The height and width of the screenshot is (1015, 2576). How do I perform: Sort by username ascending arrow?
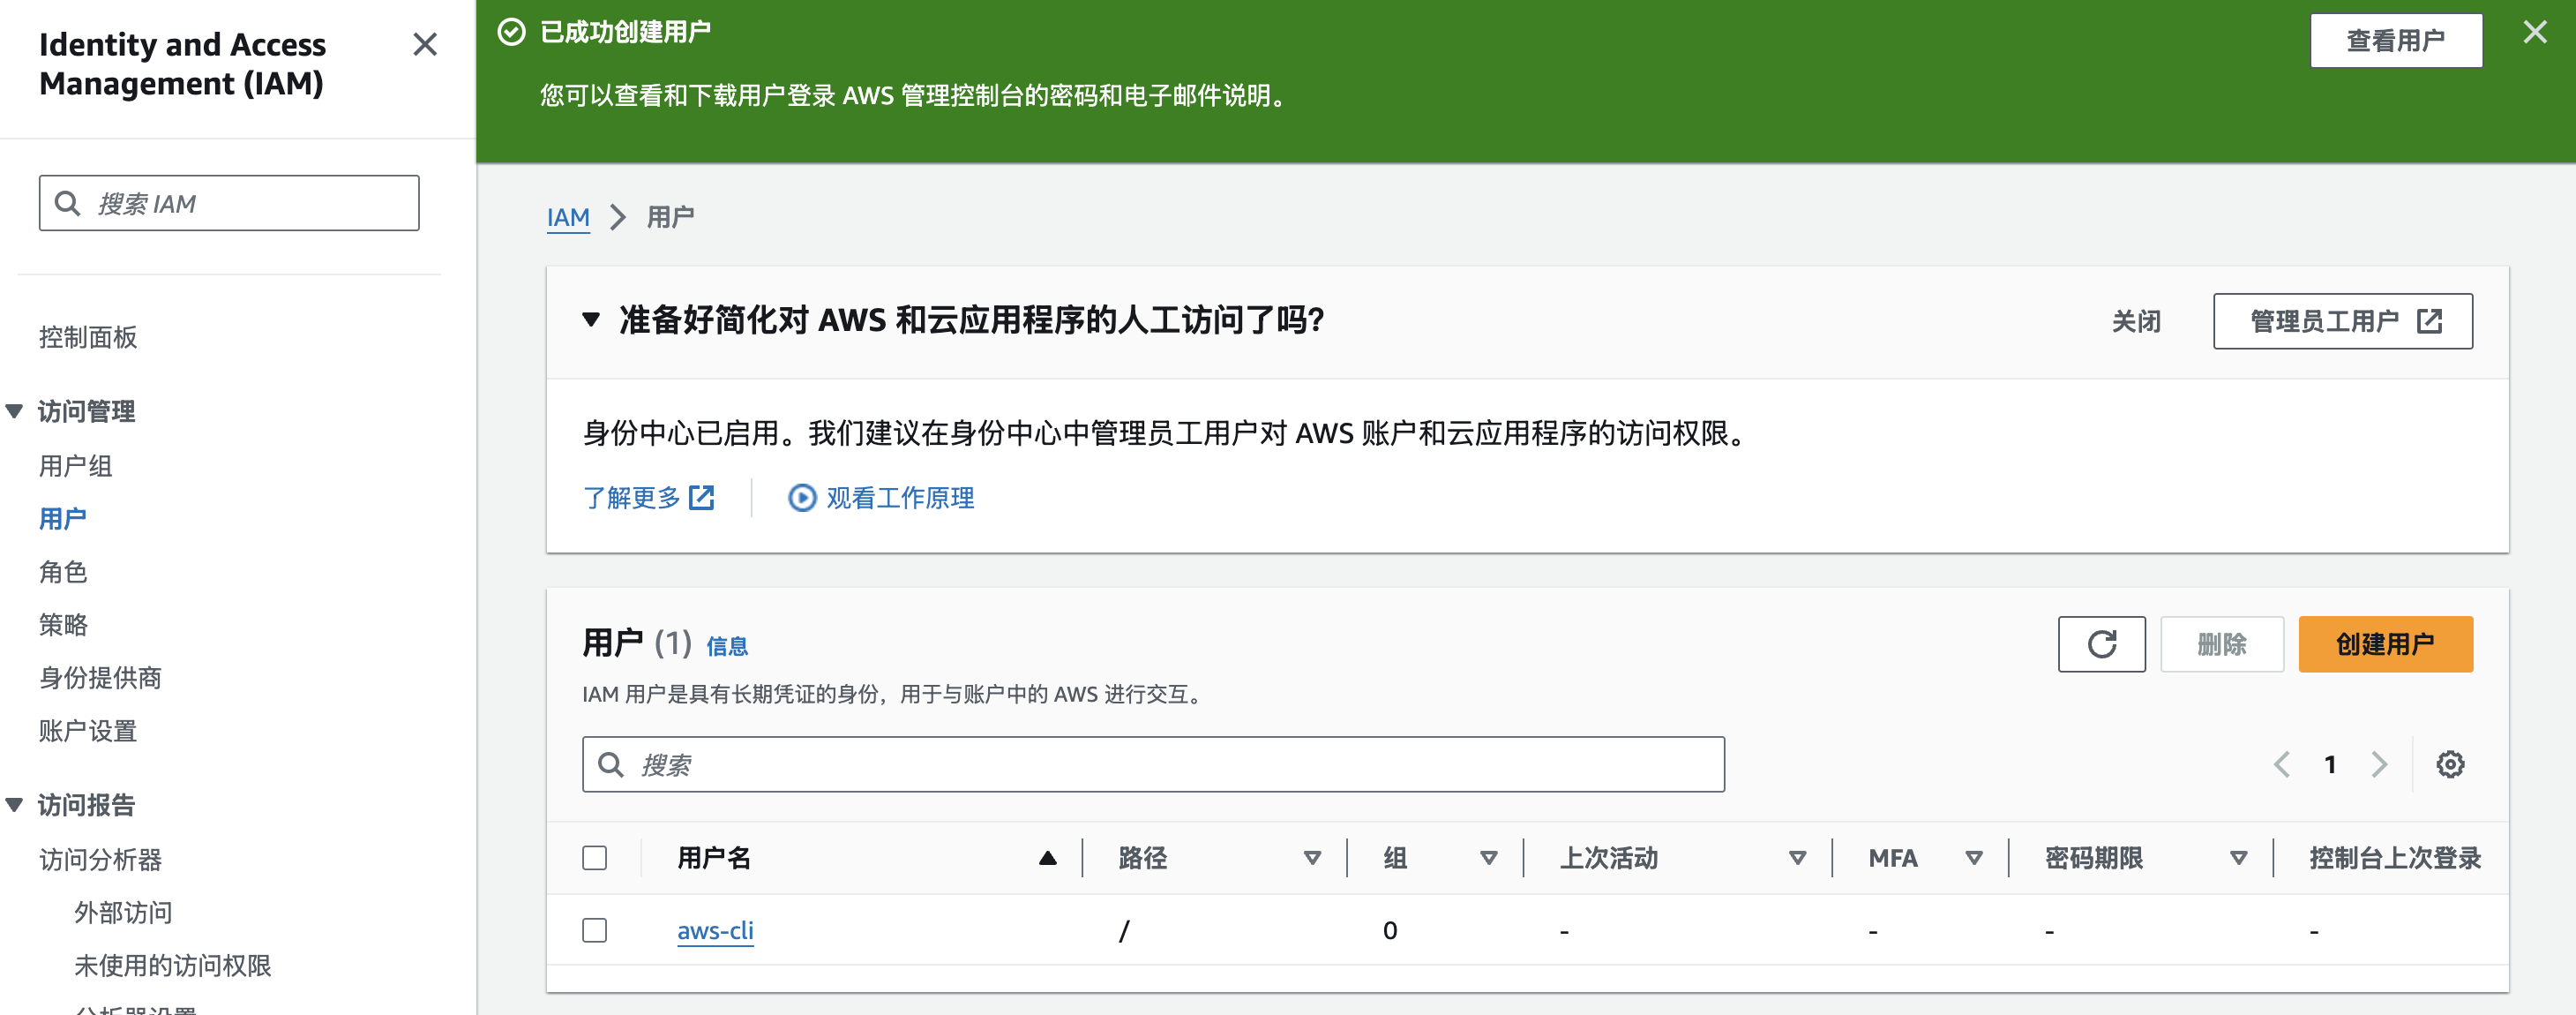pyautogui.click(x=1047, y=858)
